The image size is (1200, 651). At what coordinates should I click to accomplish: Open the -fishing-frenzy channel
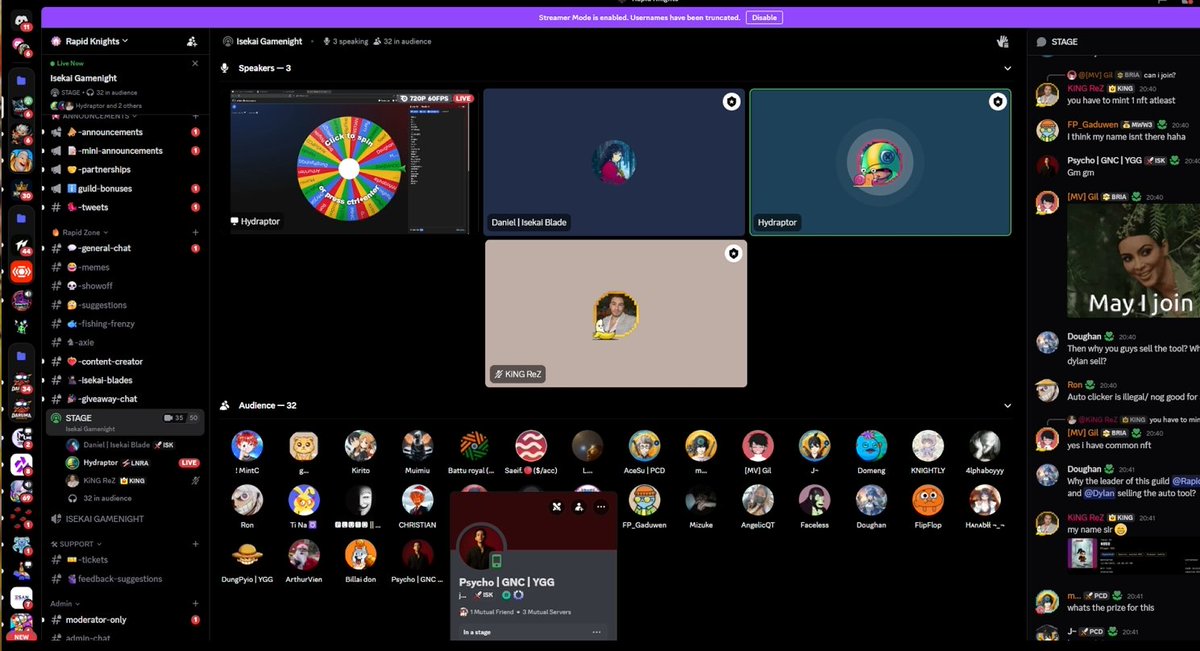coord(125,324)
